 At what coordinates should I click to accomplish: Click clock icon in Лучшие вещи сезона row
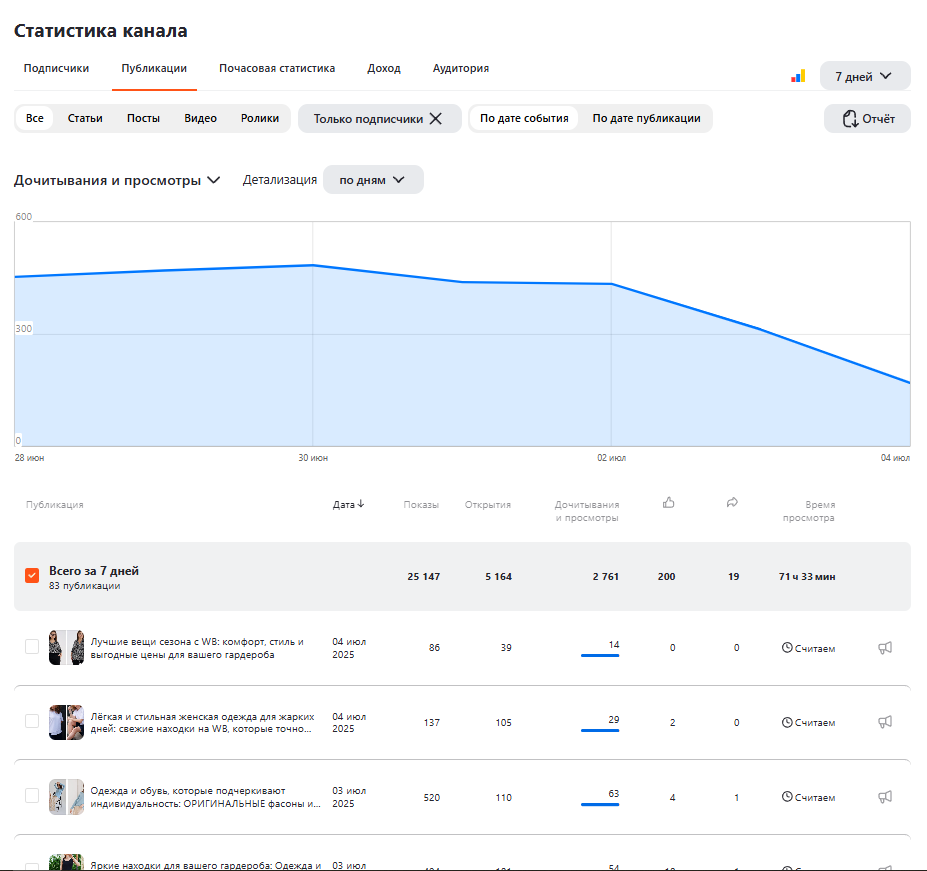coord(787,647)
